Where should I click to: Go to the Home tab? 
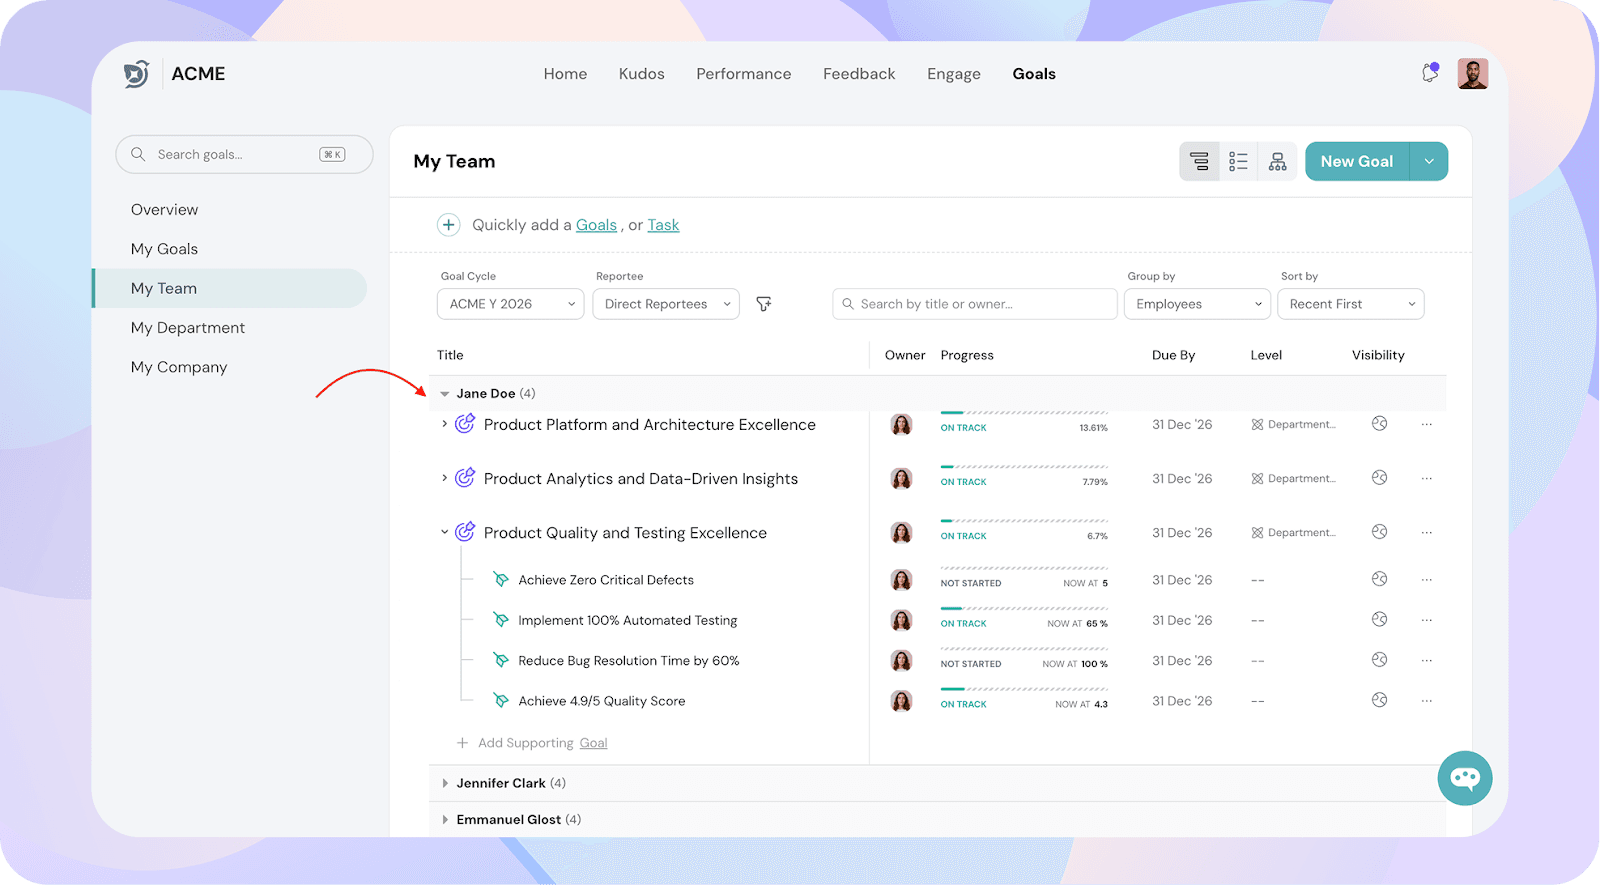565,74
